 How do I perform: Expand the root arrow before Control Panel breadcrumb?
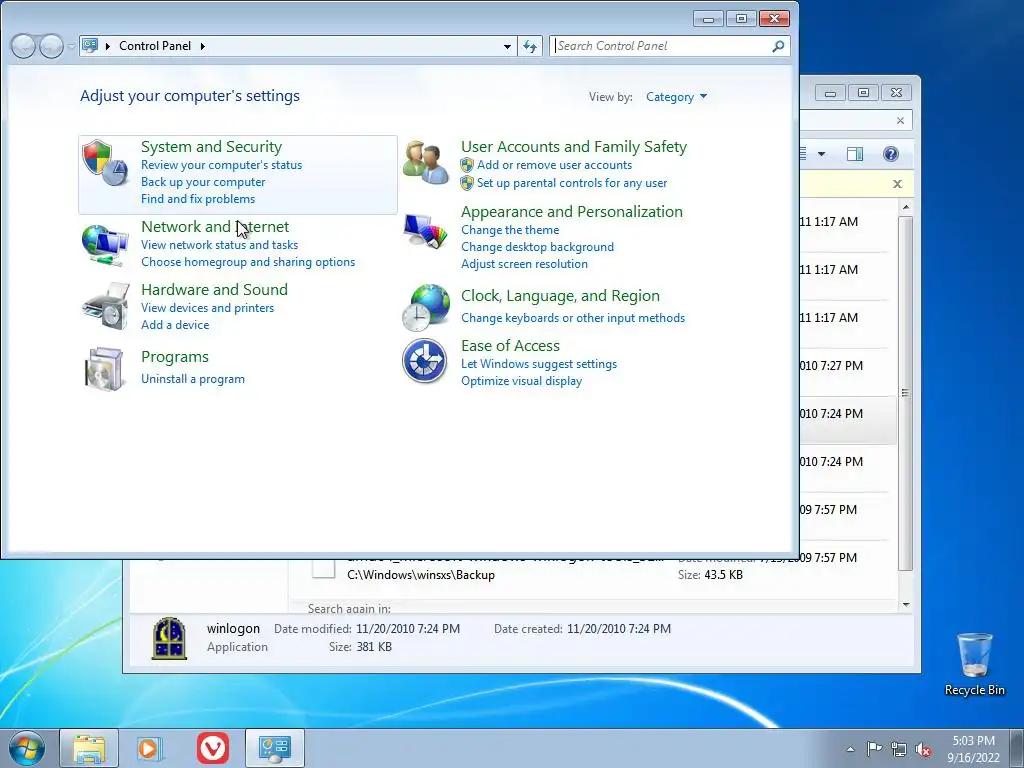click(x=108, y=46)
